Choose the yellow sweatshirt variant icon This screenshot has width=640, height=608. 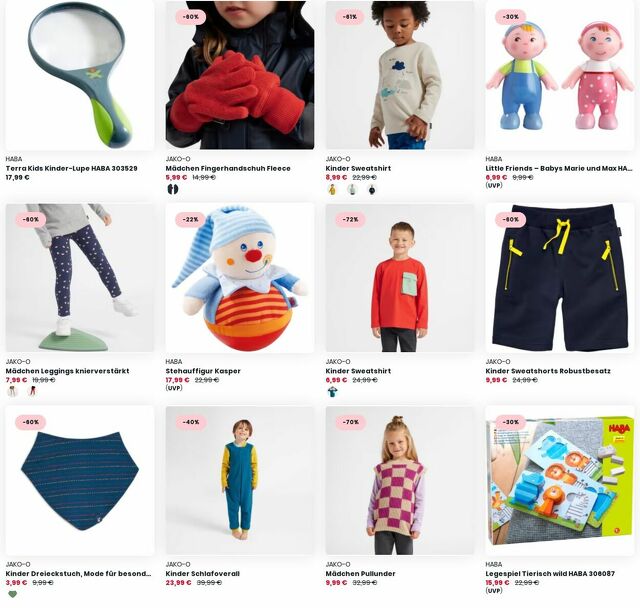(332, 189)
